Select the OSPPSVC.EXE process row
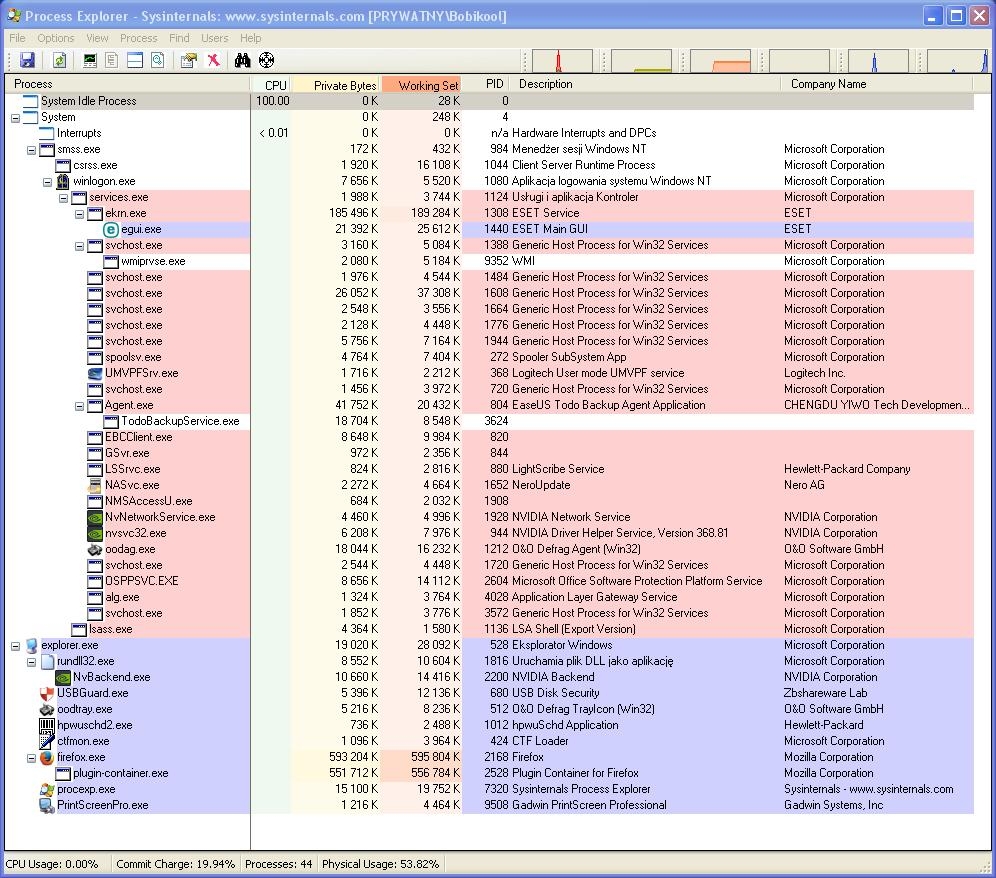The image size is (996, 878). click(x=489, y=581)
